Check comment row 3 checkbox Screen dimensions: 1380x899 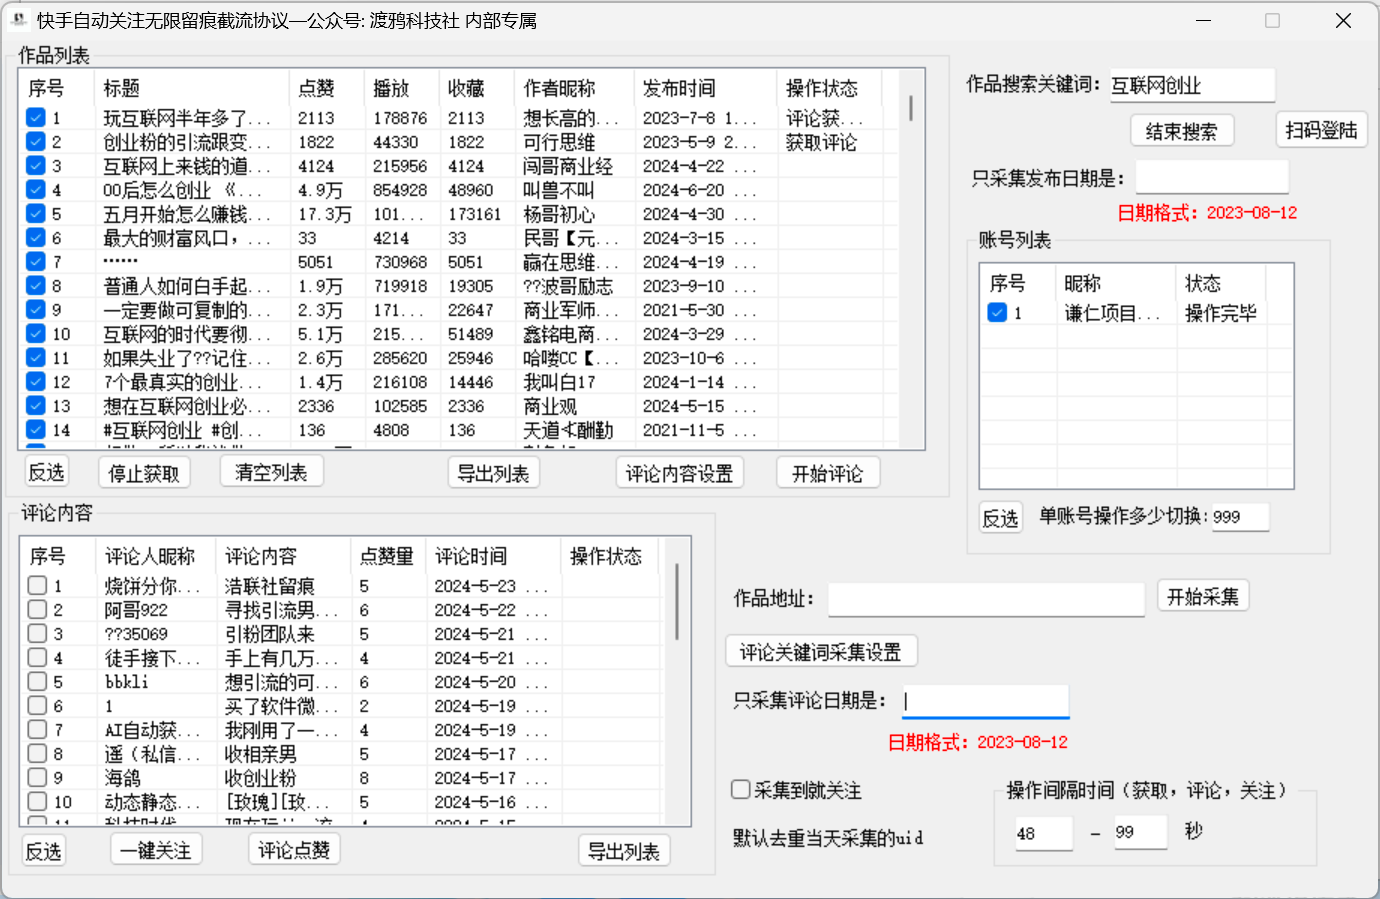click(x=38, y=634)
